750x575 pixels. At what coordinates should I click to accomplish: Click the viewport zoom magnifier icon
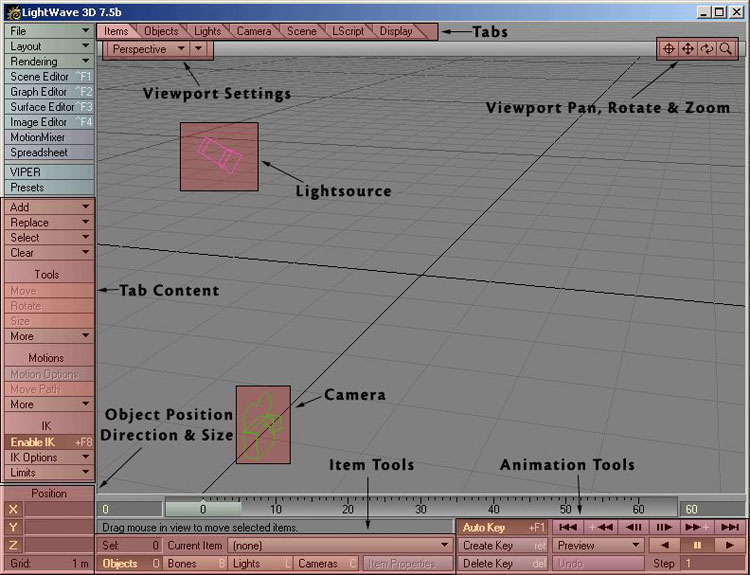tap(726, 48)
